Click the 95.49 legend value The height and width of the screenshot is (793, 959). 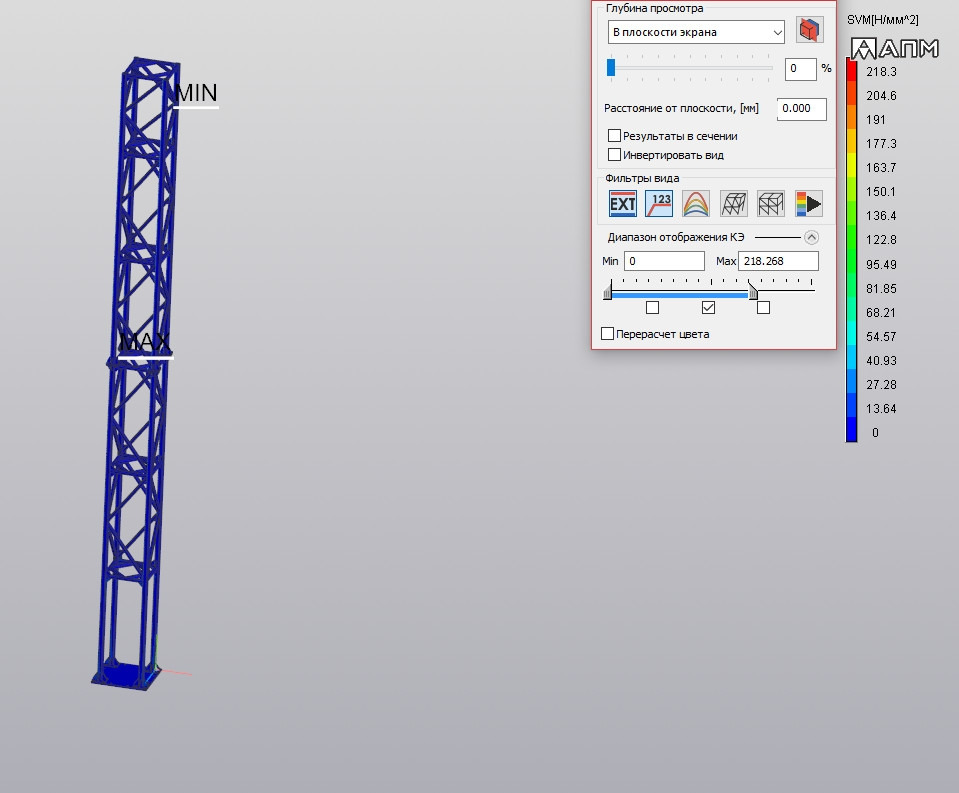881,265
